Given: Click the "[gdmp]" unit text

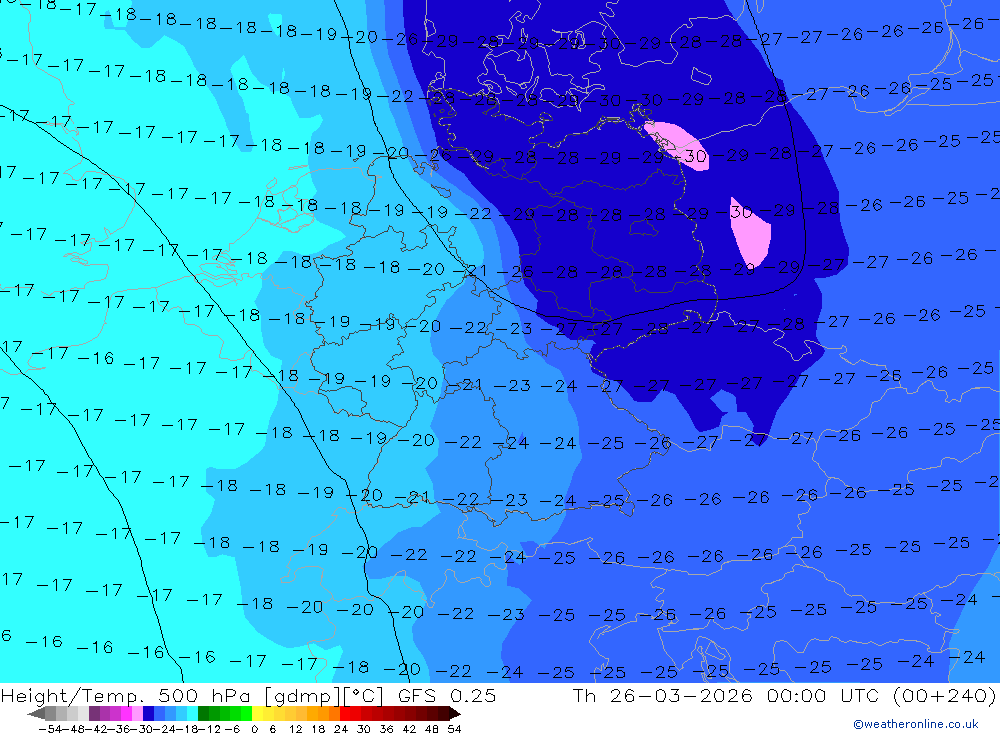Looking at the screenshot, I should (x=302, y=696).
